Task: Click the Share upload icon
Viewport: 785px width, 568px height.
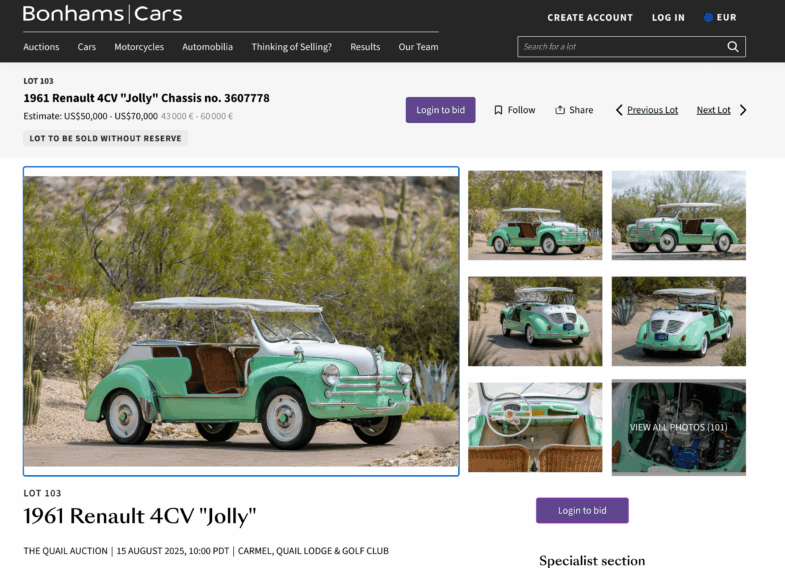Action: pyautogui.click(x=560, y=110)
